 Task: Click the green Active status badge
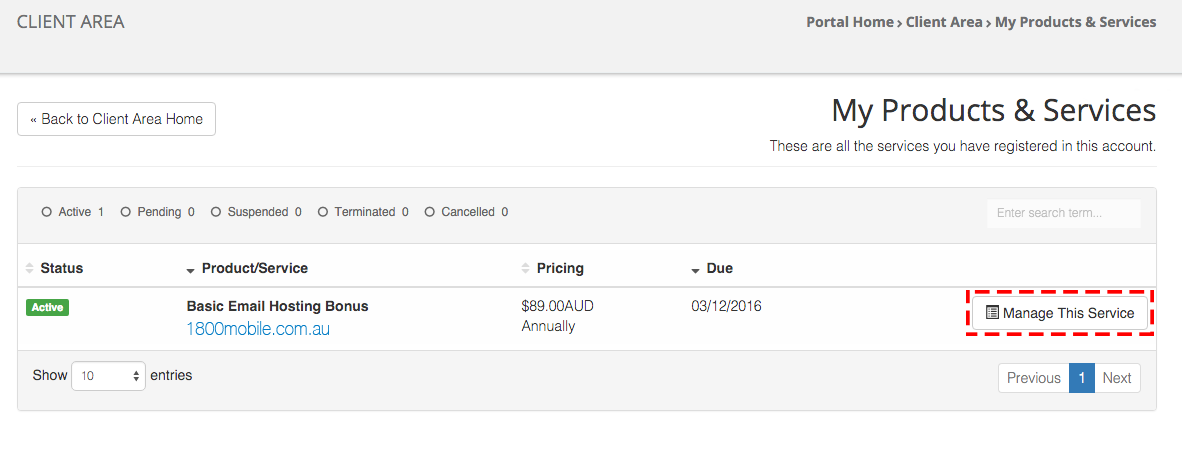[47, 308]
